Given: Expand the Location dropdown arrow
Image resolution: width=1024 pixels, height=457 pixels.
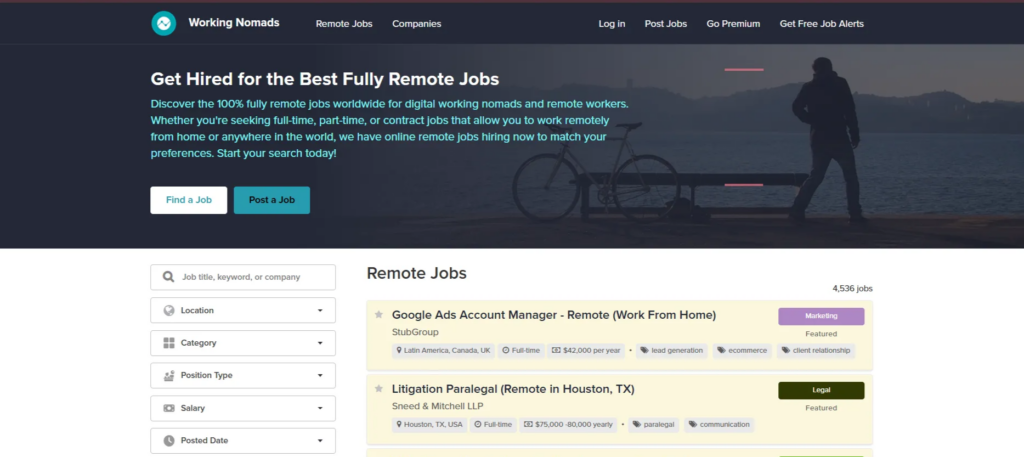Looking at the screenshot, I should (x=319, y=310).
